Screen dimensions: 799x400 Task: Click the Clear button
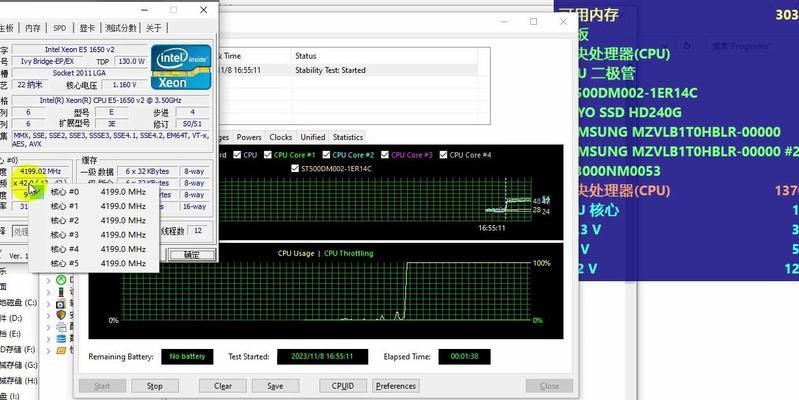tap(223, 386)
